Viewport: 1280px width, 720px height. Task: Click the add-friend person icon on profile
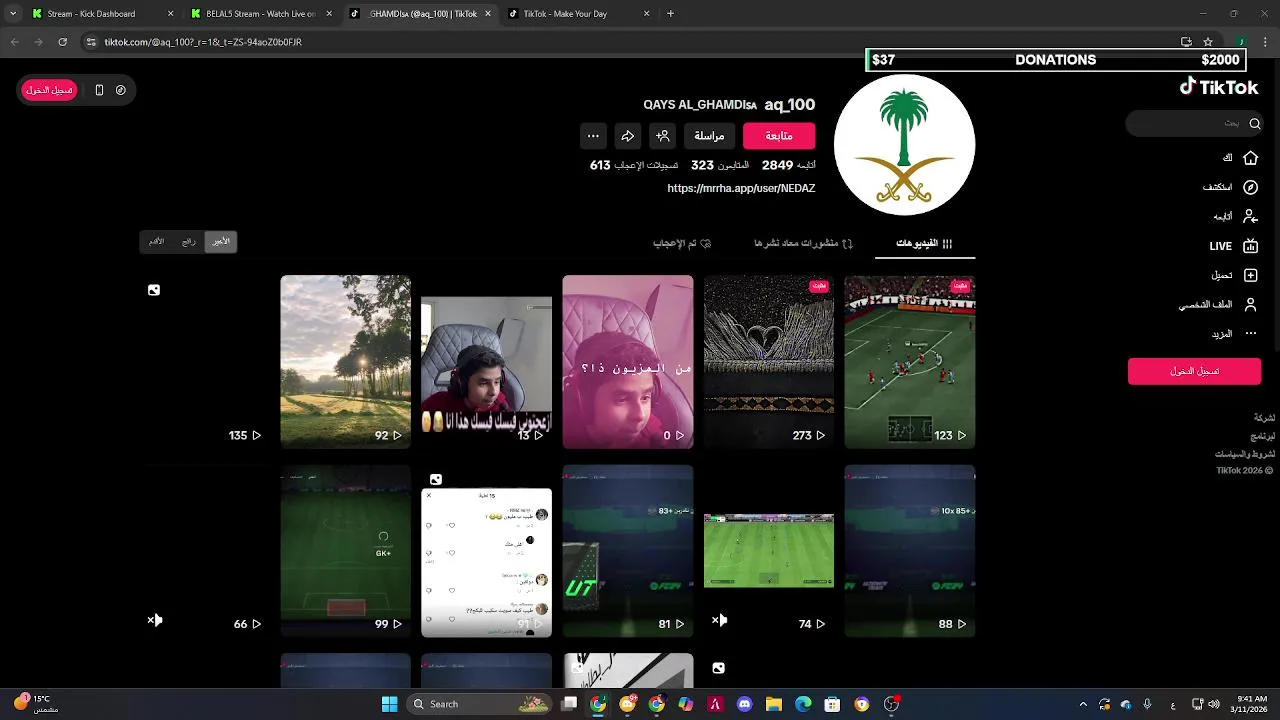tap(662, 136)
